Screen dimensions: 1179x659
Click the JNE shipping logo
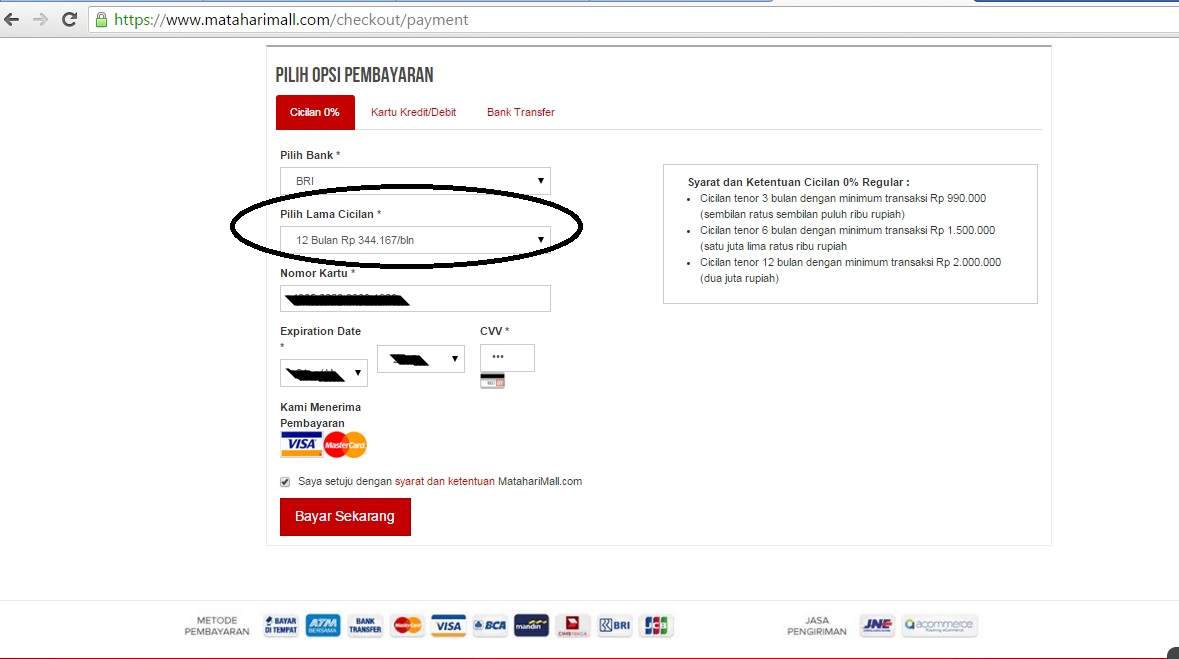point(877,625)
